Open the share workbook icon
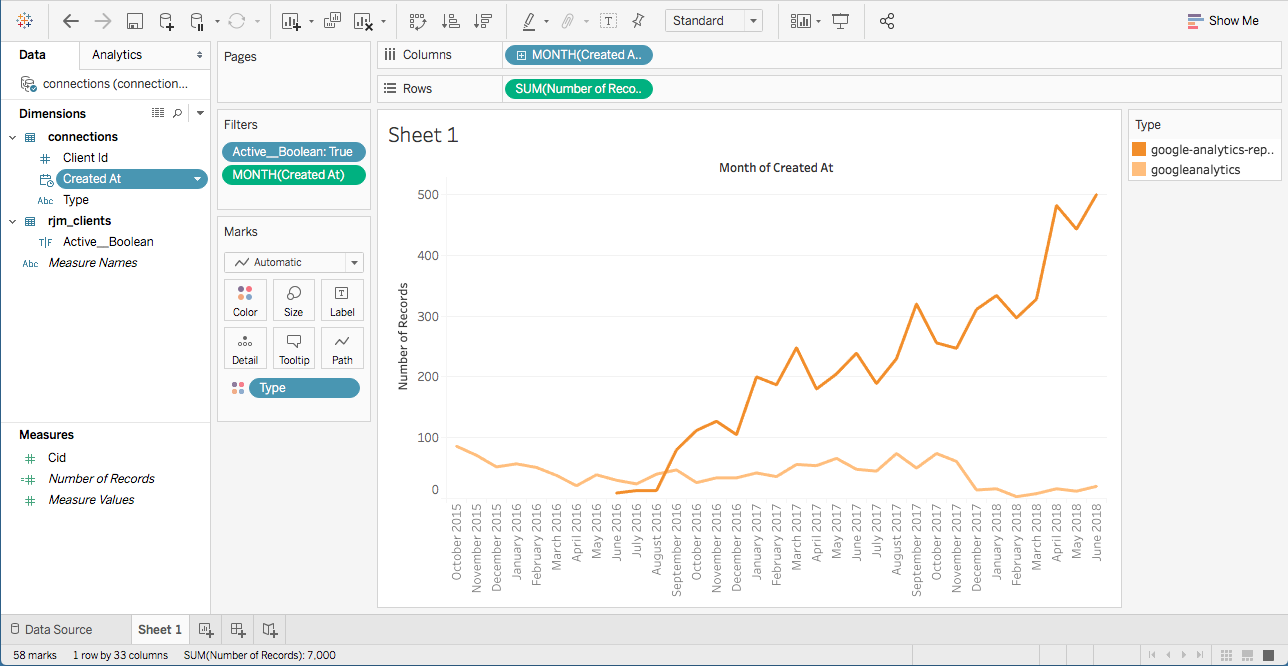The height and width of the screenshot is (666, 1288). coord(886,20)
